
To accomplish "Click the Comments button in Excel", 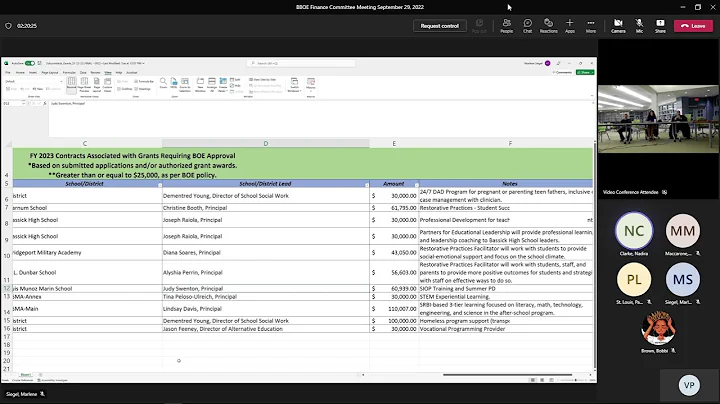I will pyautogui.click(x=562, y=73).
